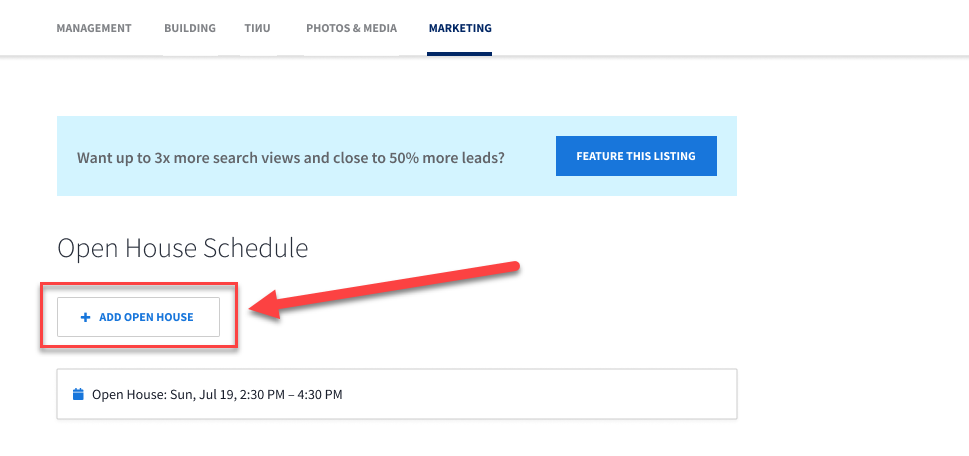Switch to the Building tab
This screenshot has height=456, width=969.
pyautogui.click(x=190, y=28)
